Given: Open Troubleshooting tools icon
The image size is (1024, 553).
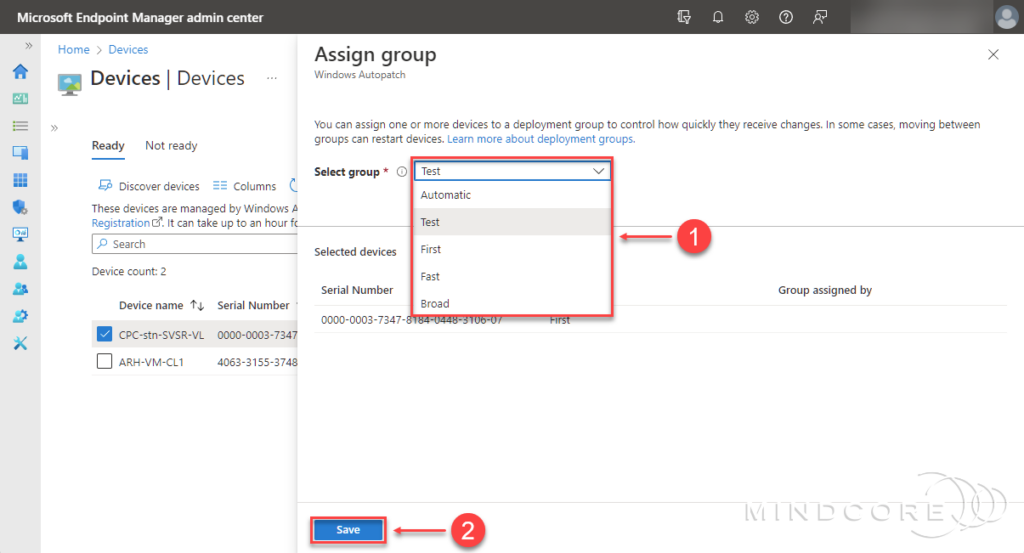Looking at the screenshot, I should pyautogui.click(x=20, y=343).
